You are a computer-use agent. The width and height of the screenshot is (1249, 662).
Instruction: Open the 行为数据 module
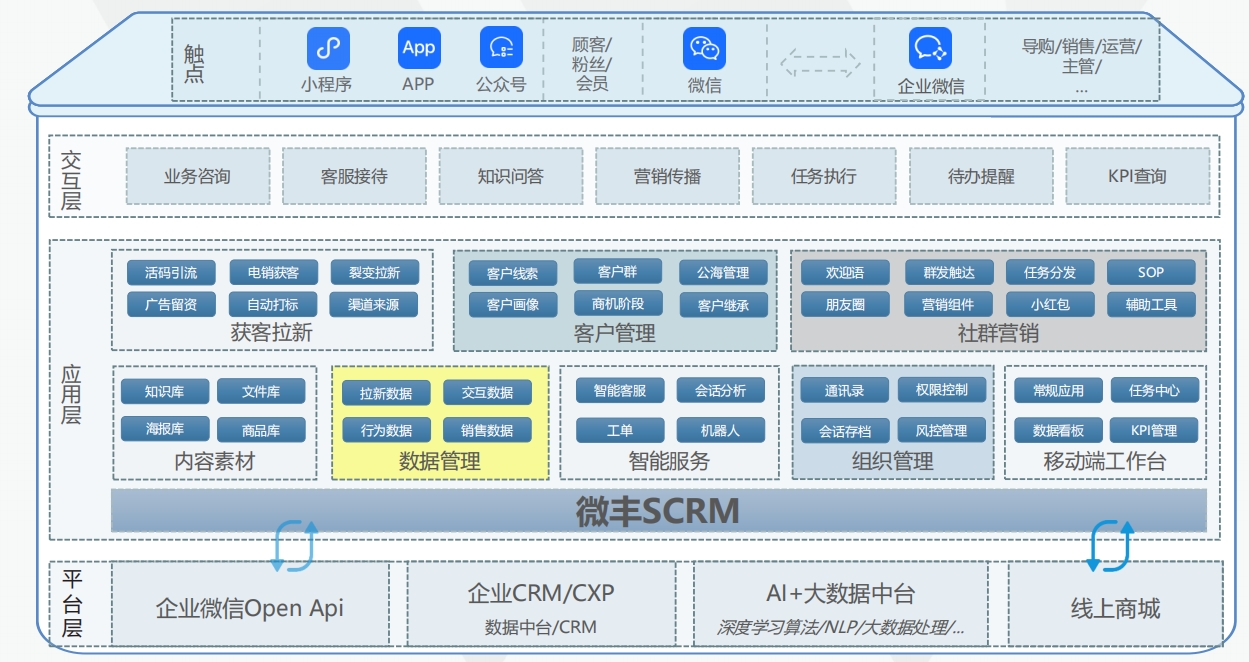click(386, 430)
